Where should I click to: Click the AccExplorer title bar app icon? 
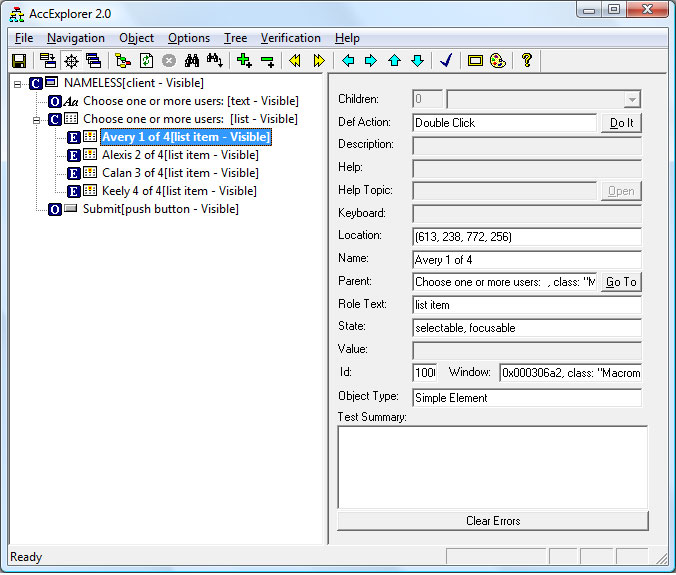(x=17, y=14)
